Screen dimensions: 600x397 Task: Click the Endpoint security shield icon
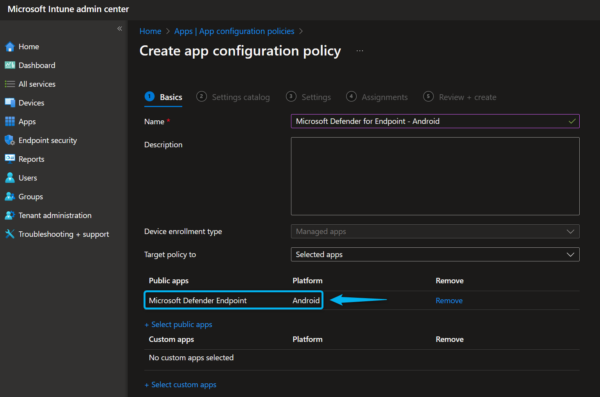pos(10,141)
